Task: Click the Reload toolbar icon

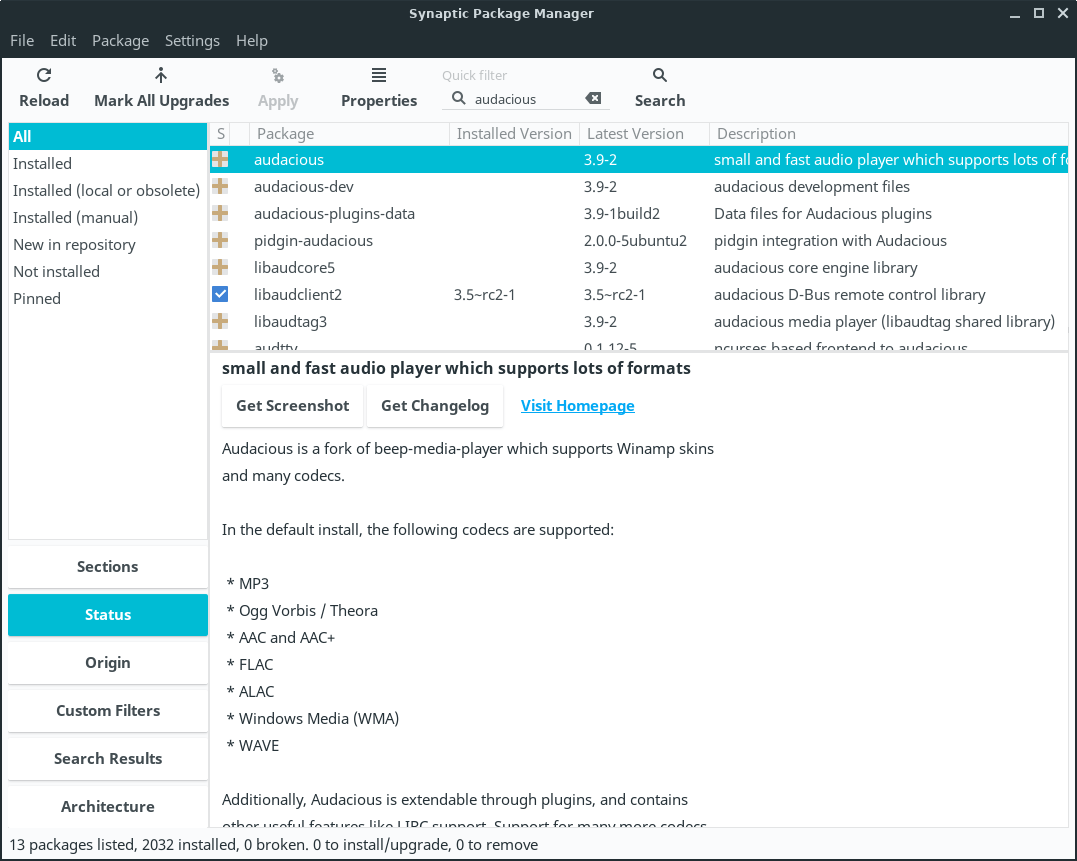Action: [x=44, y=76]
